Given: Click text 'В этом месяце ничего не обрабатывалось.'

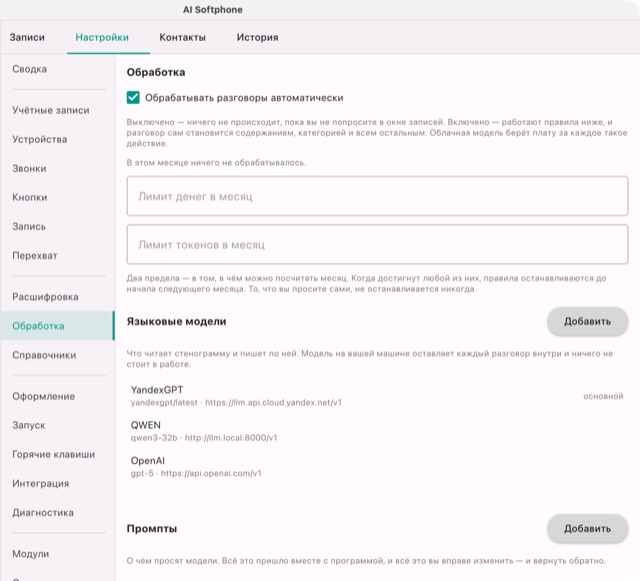Looking at the screenshot, I should (x=216, y=163).
